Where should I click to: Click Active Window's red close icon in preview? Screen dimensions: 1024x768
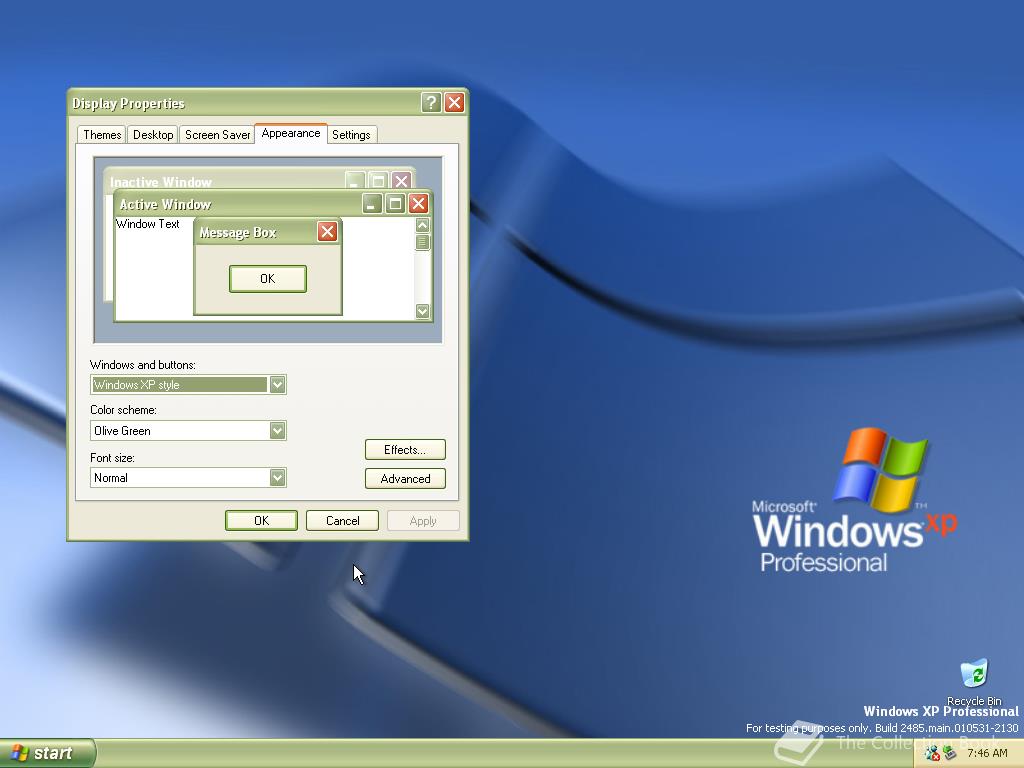tap(419, 204)
